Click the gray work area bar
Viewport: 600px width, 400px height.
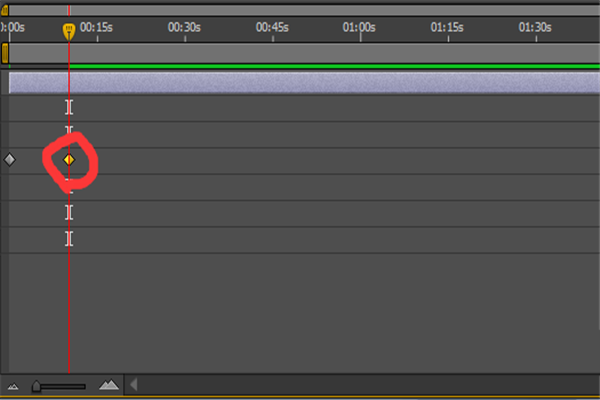click(x=304, y=53)
